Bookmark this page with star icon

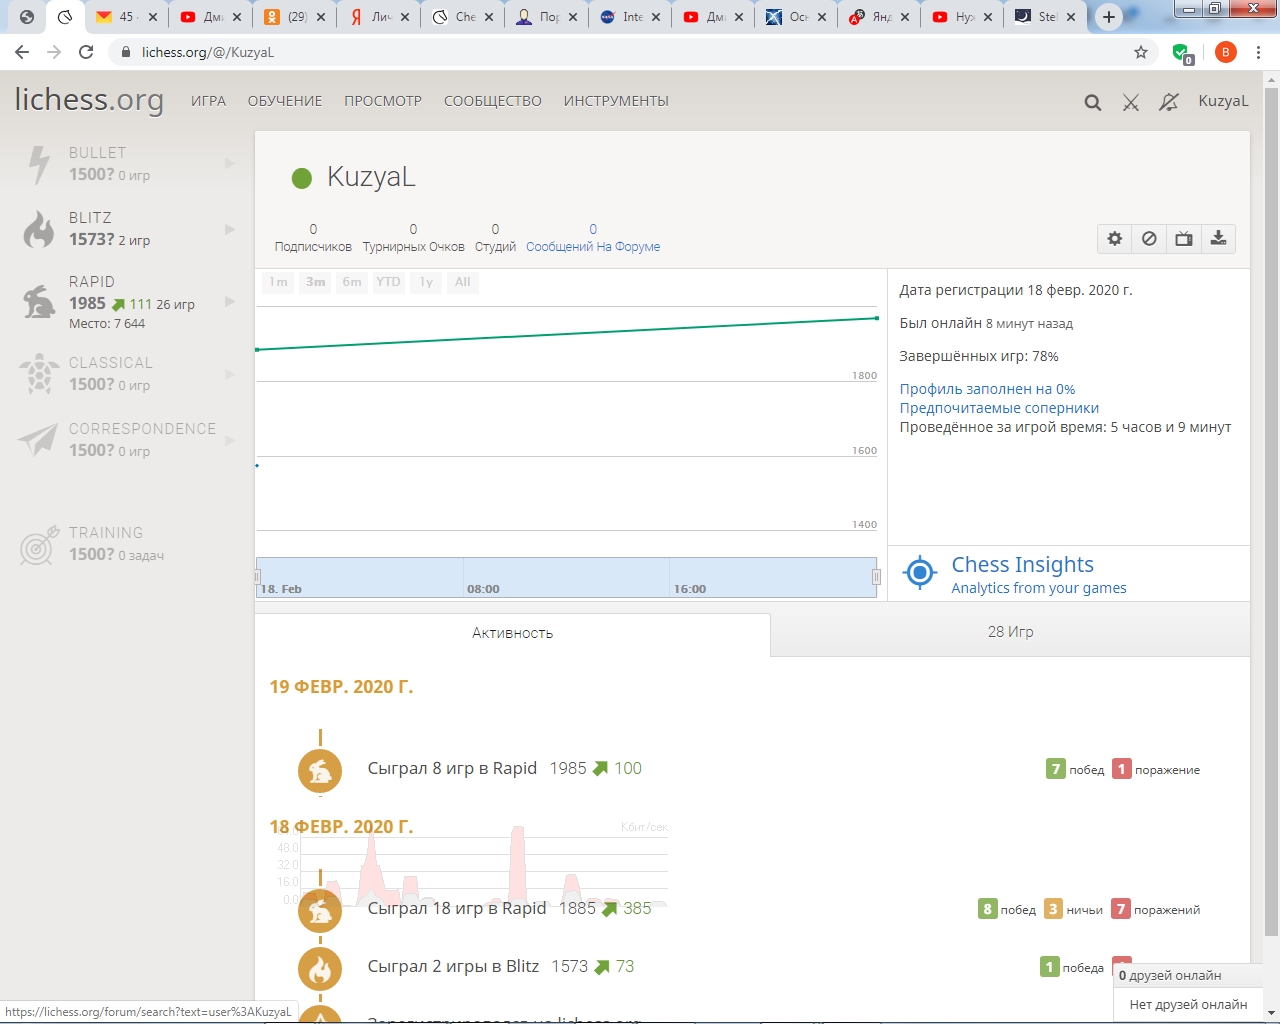(1141, 52)
